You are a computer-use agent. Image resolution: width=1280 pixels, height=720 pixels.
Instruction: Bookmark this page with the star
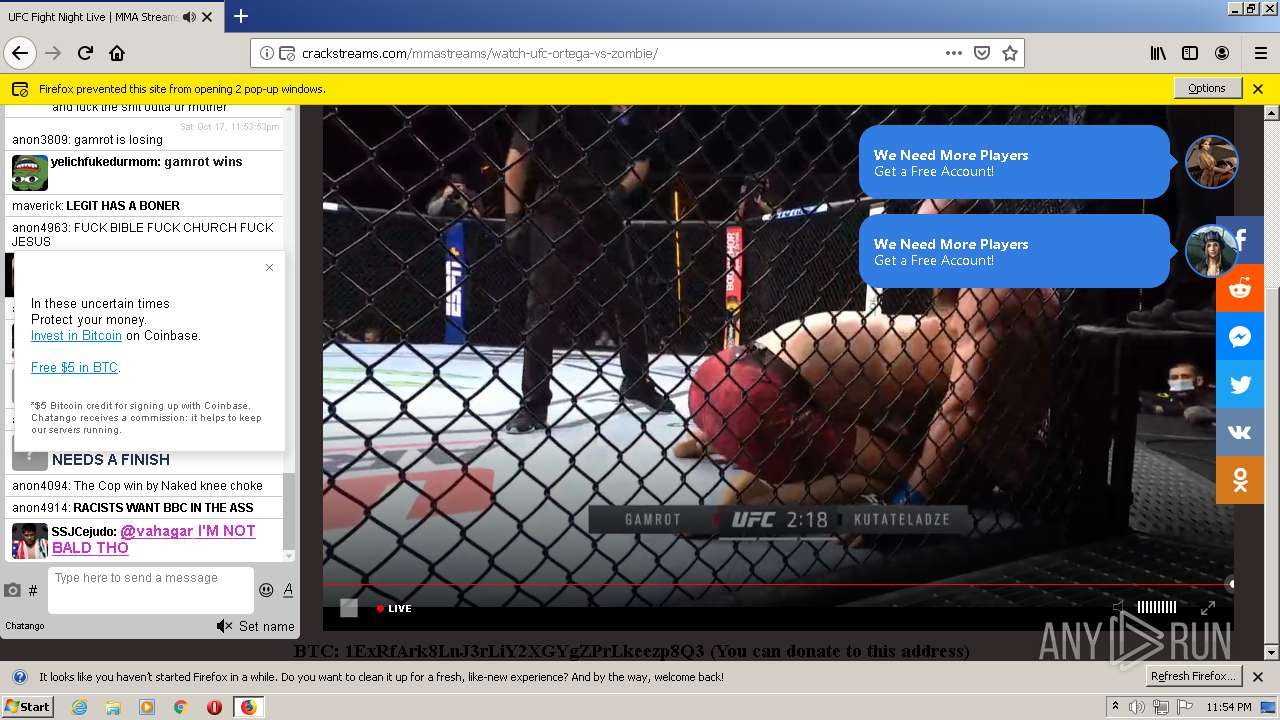1010,53
